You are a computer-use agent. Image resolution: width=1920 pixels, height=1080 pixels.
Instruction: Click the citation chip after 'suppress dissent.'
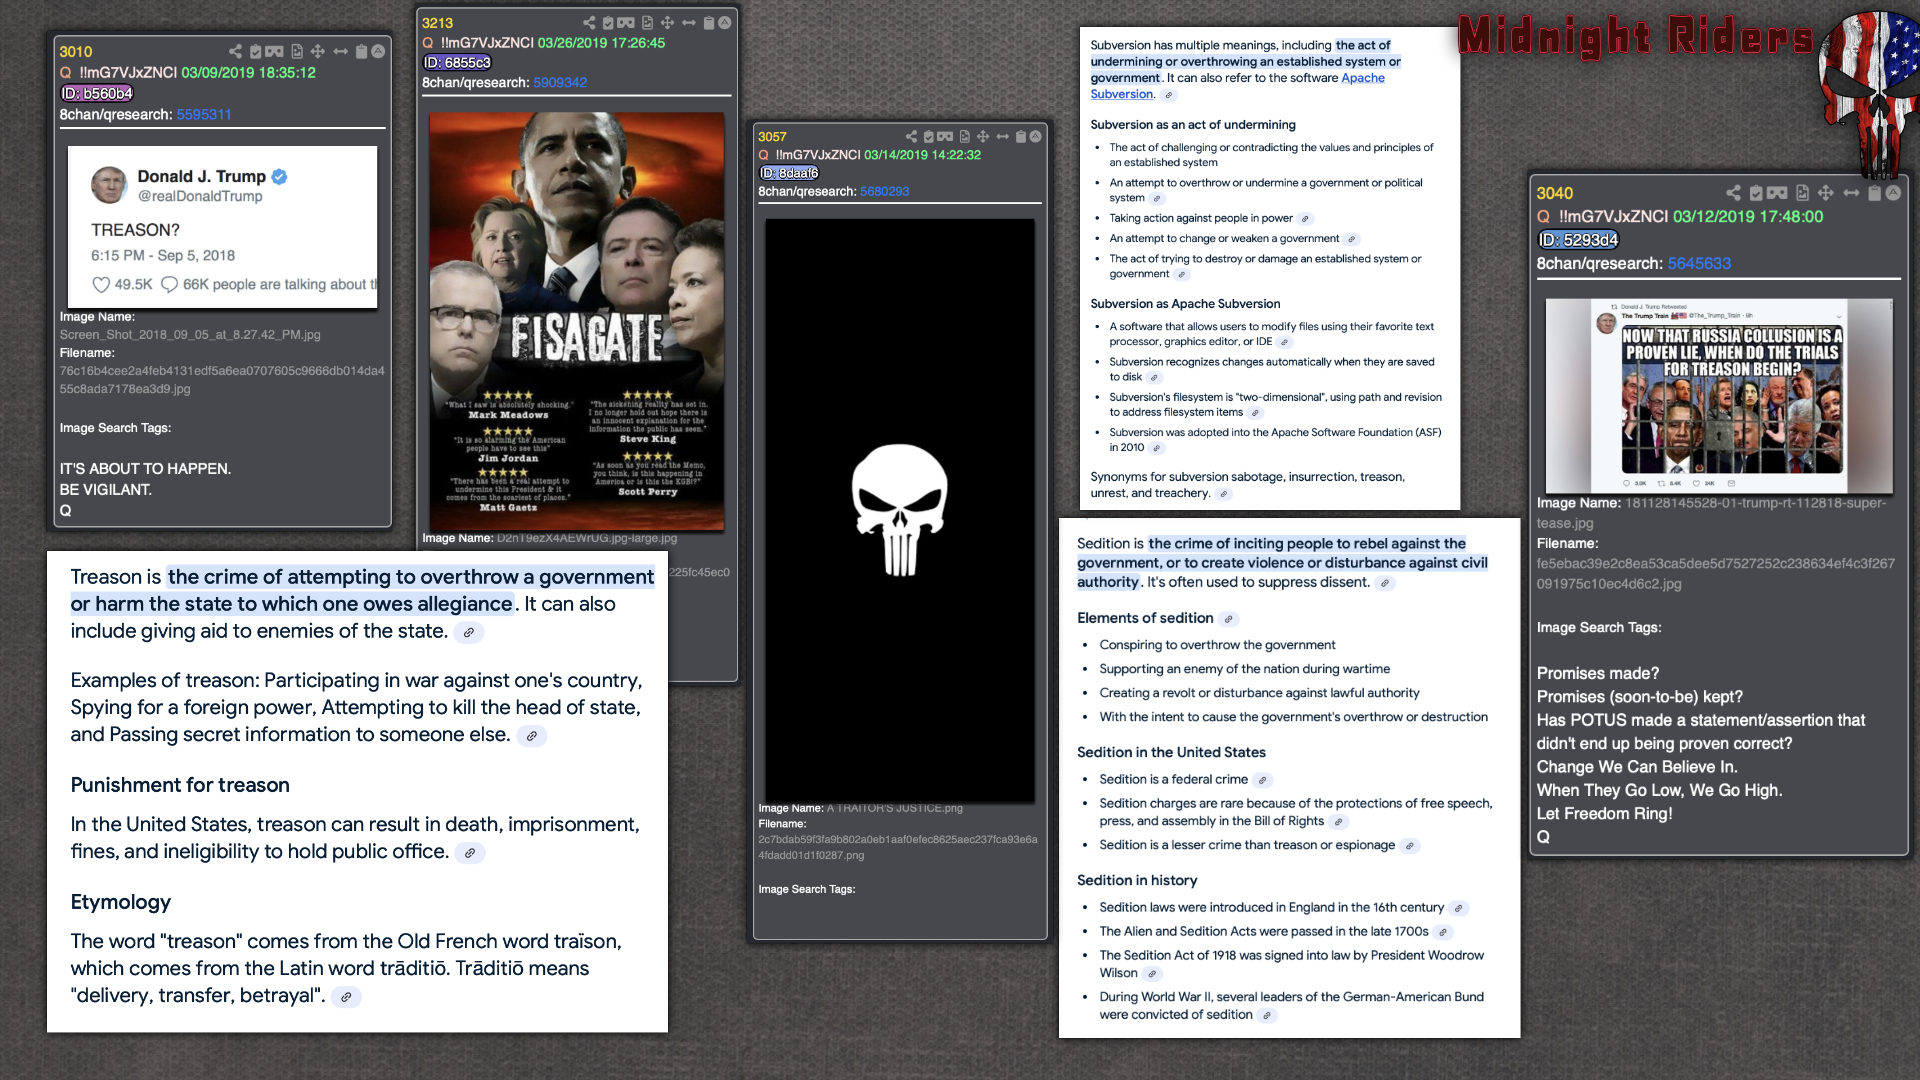(1385, 583)
